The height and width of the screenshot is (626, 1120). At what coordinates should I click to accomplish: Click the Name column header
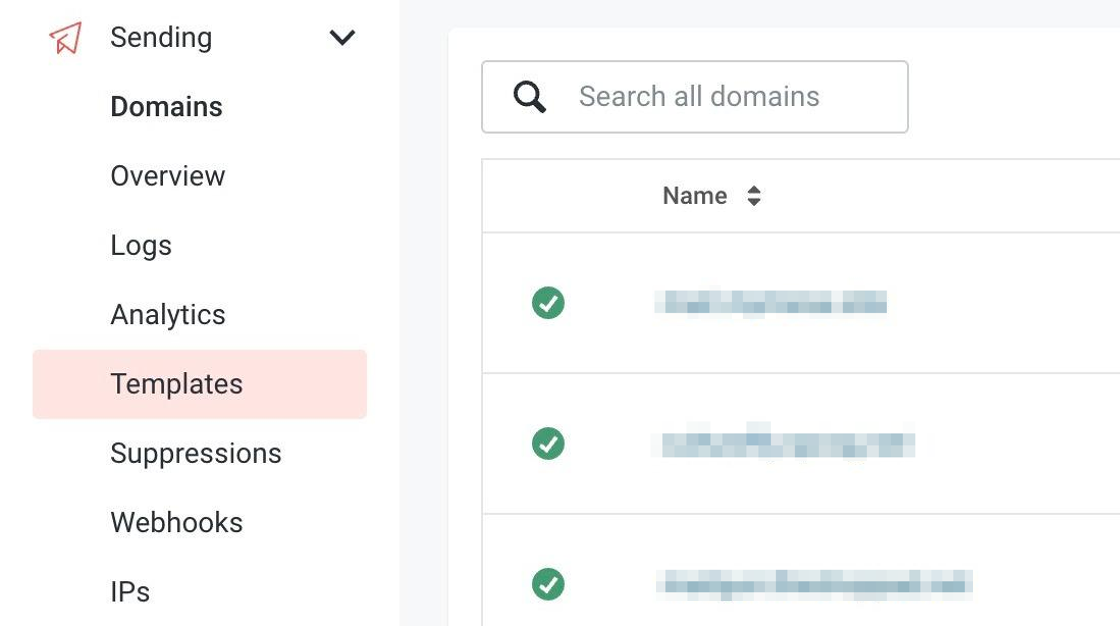[694, 196]
